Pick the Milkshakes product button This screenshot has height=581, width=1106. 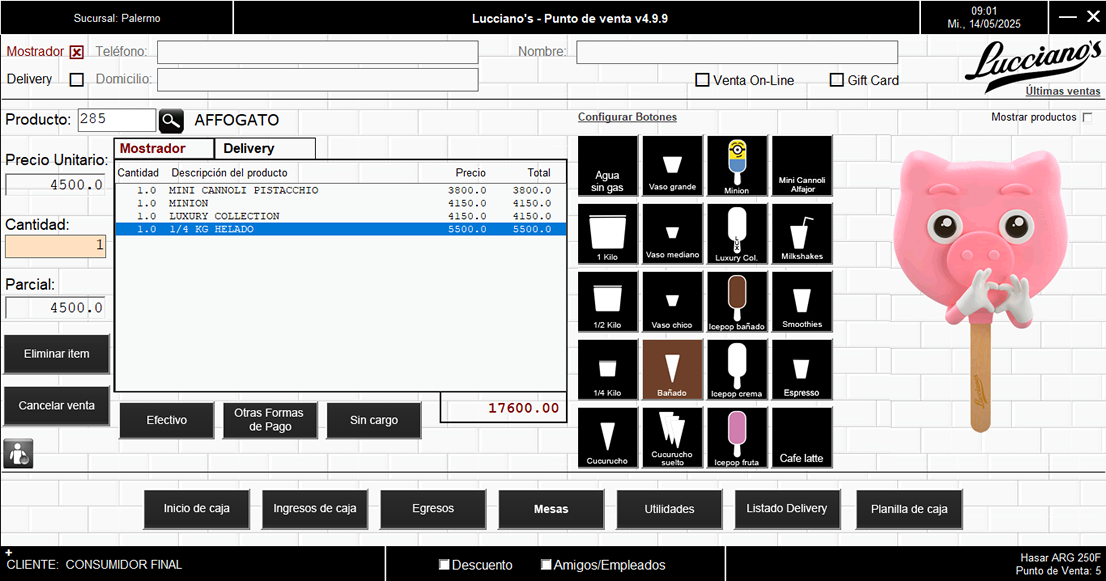[802, 233]
